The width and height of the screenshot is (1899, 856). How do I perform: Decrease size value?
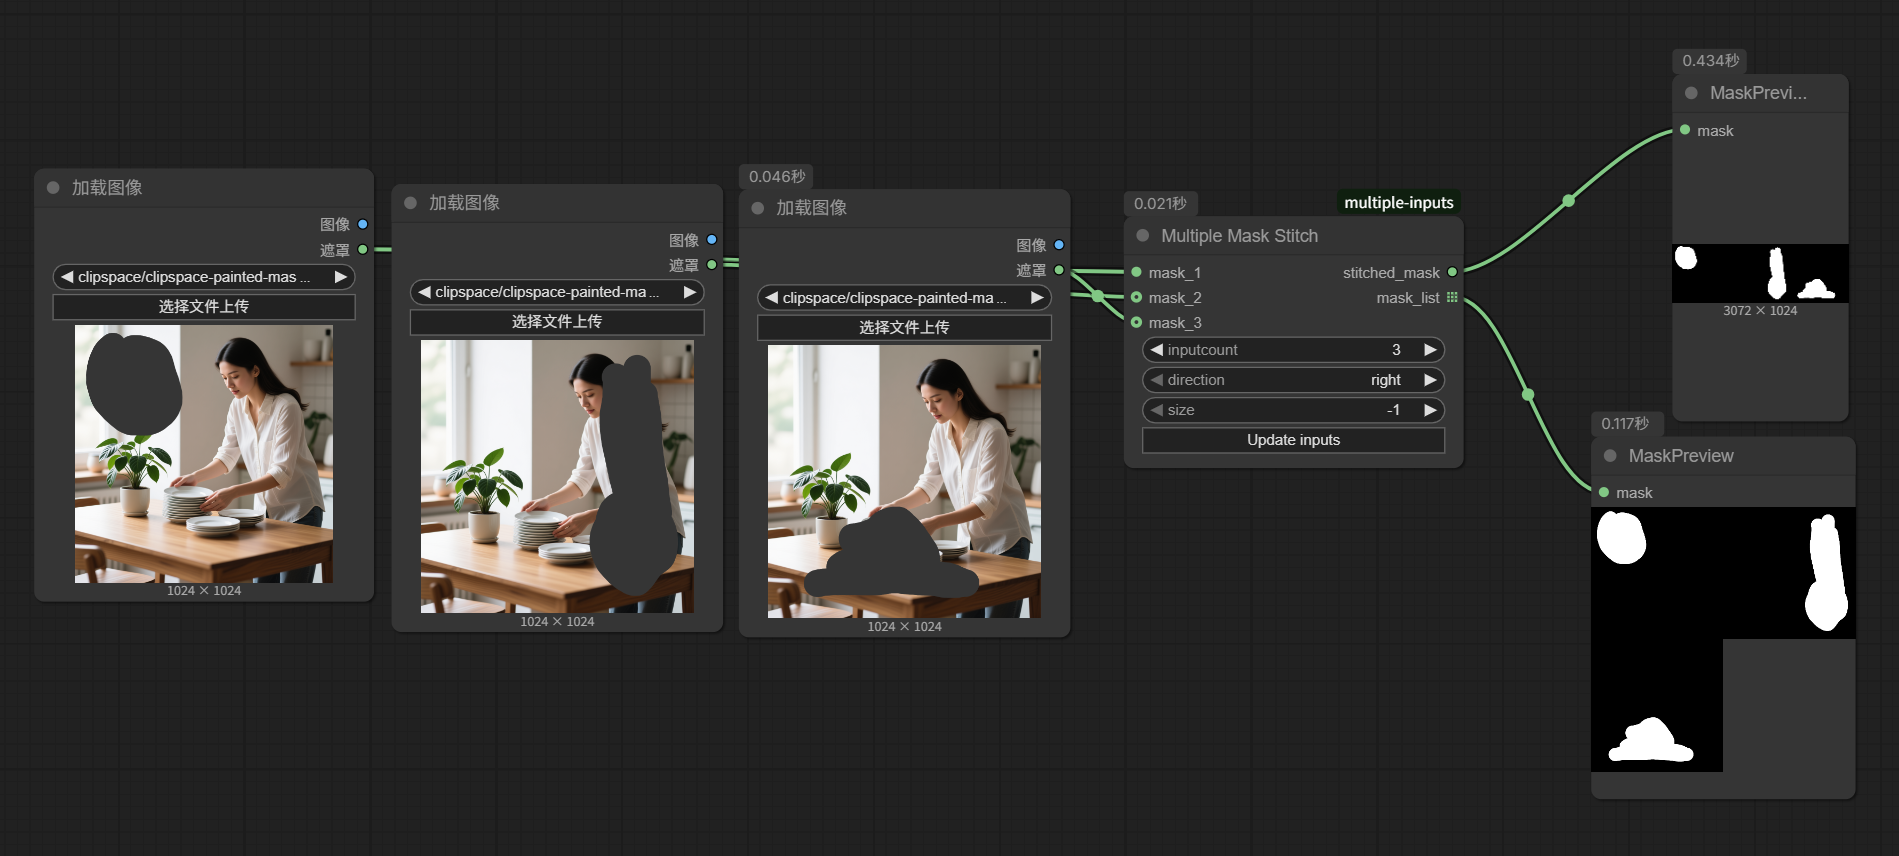pos(1157,410)
